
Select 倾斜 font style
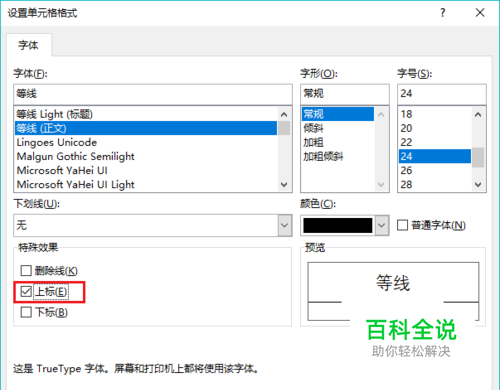[338, 128]
